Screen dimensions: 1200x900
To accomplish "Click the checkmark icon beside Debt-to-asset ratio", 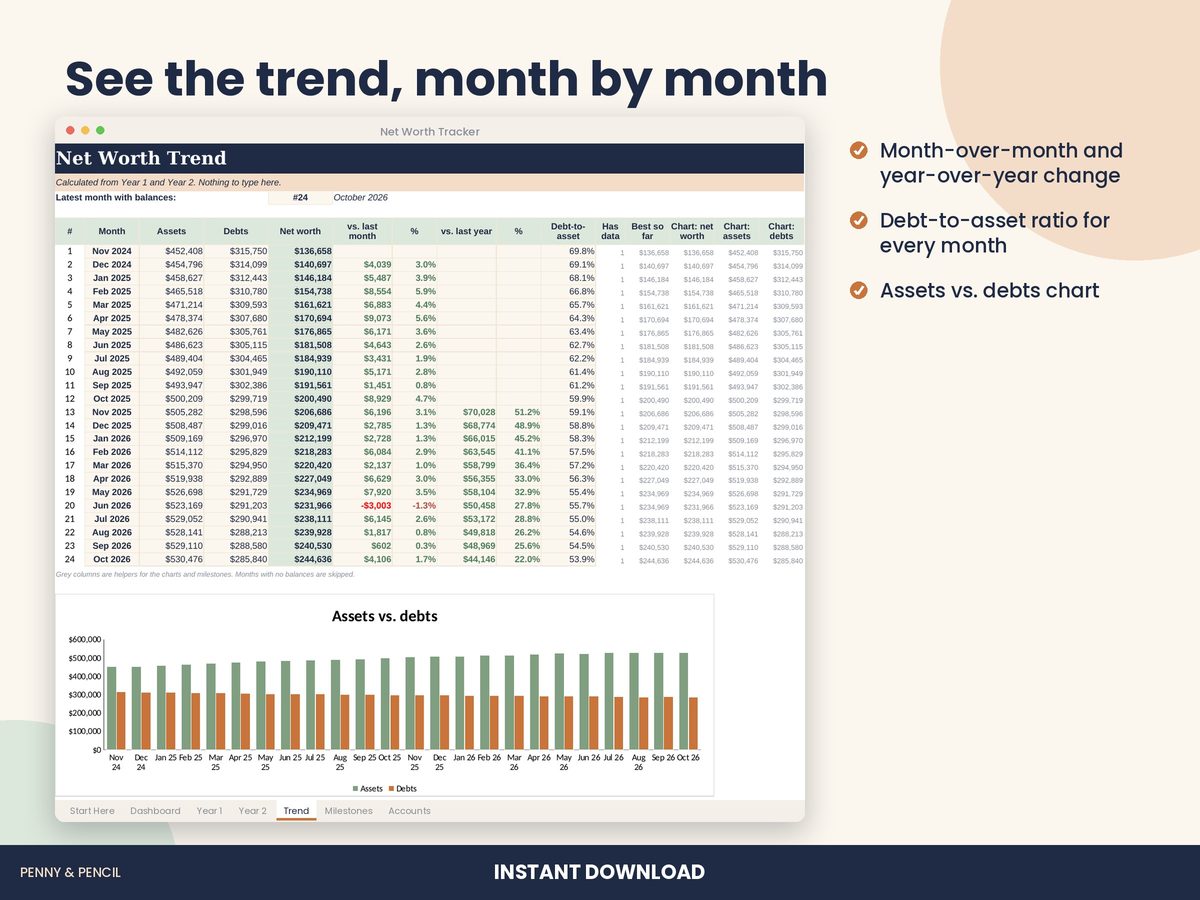I will tap(858, 221).
